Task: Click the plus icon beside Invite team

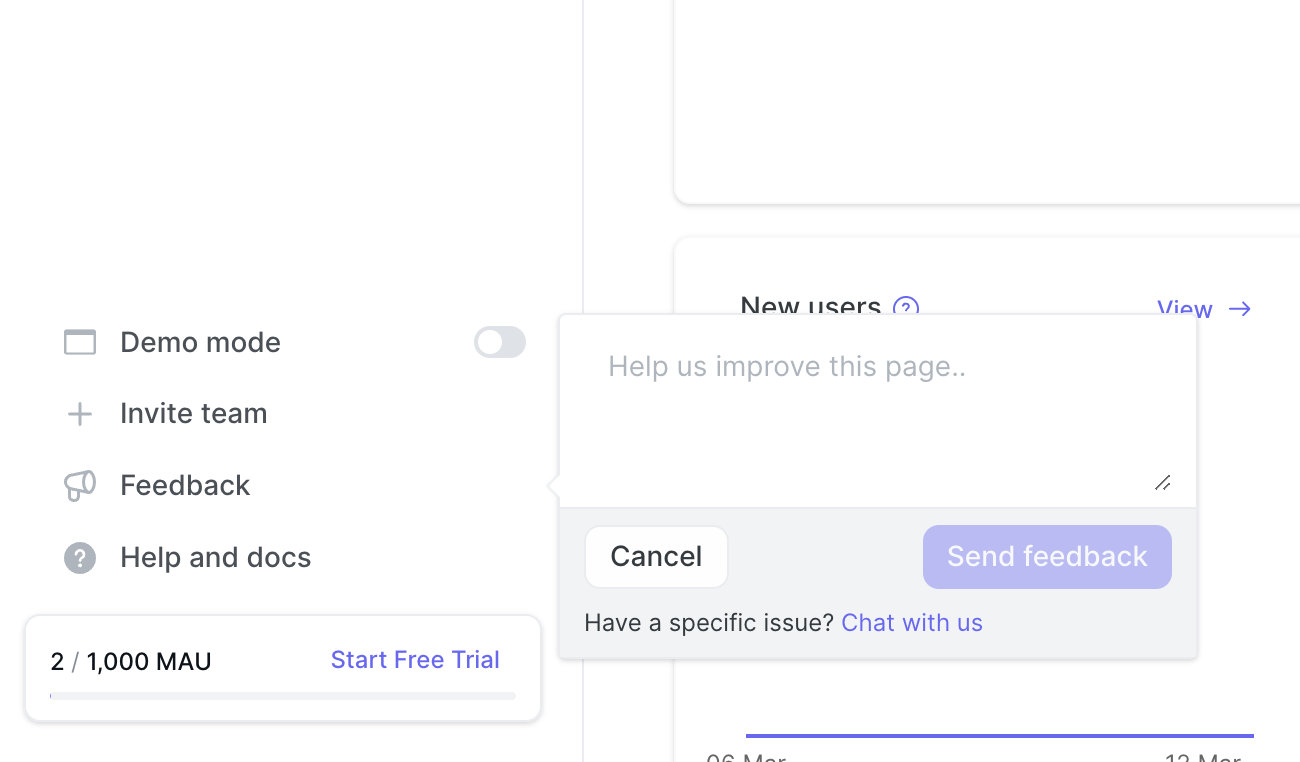Action: (x=80, y=414)
